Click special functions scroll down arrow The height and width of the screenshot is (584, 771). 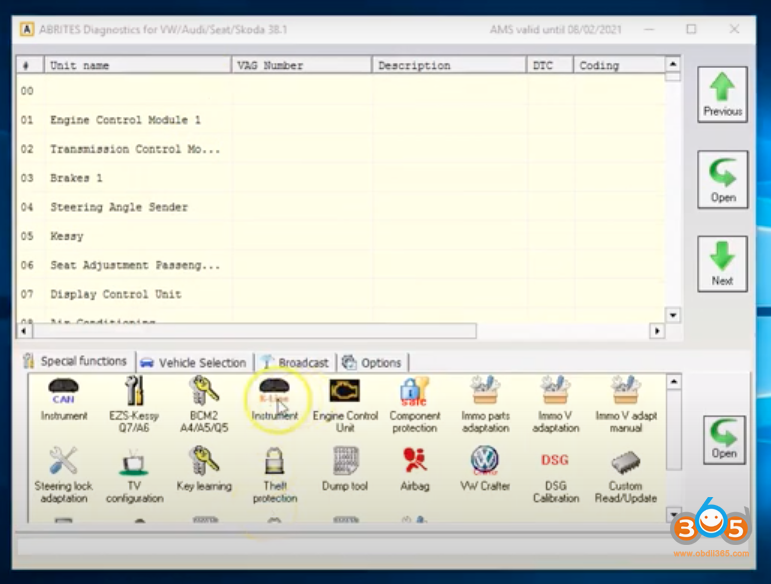(x=674, y=514)
